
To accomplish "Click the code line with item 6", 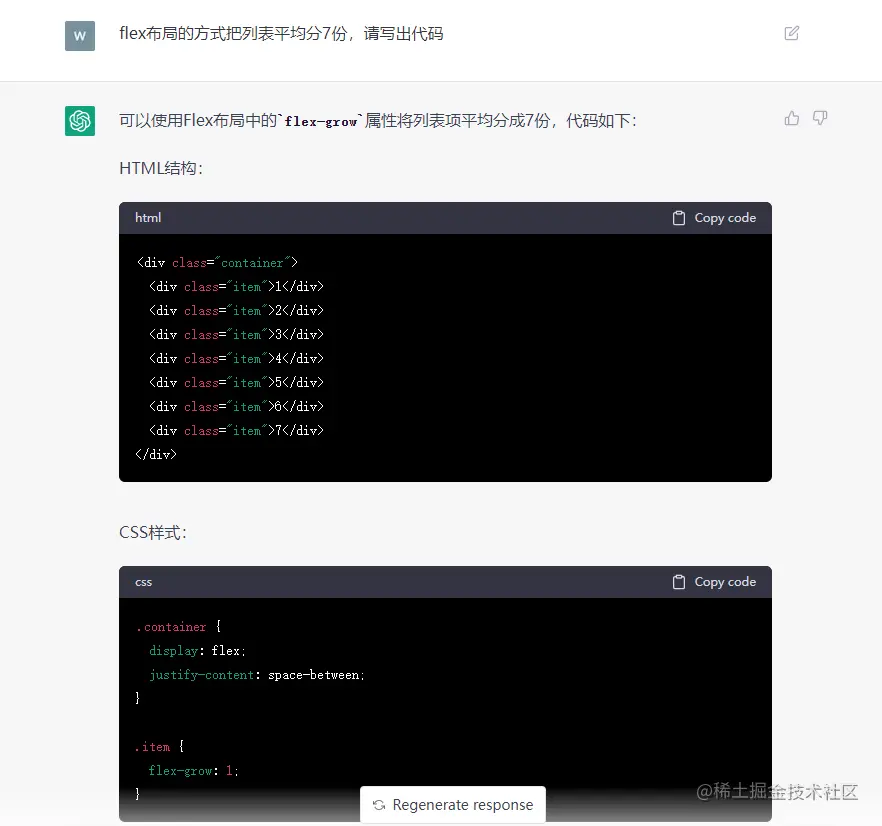I will pos(236,406).
